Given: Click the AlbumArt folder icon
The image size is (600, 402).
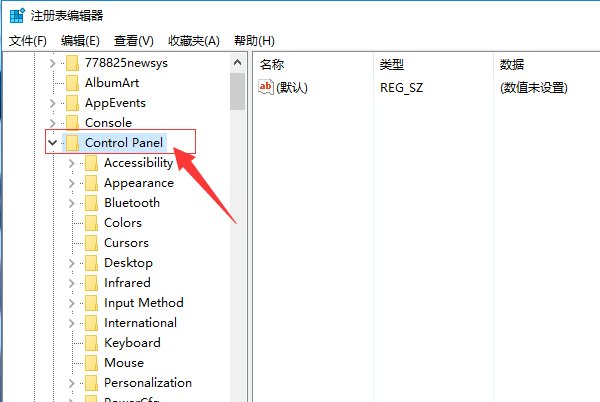Looking at the screenshot, I should [x=72, y=83].
